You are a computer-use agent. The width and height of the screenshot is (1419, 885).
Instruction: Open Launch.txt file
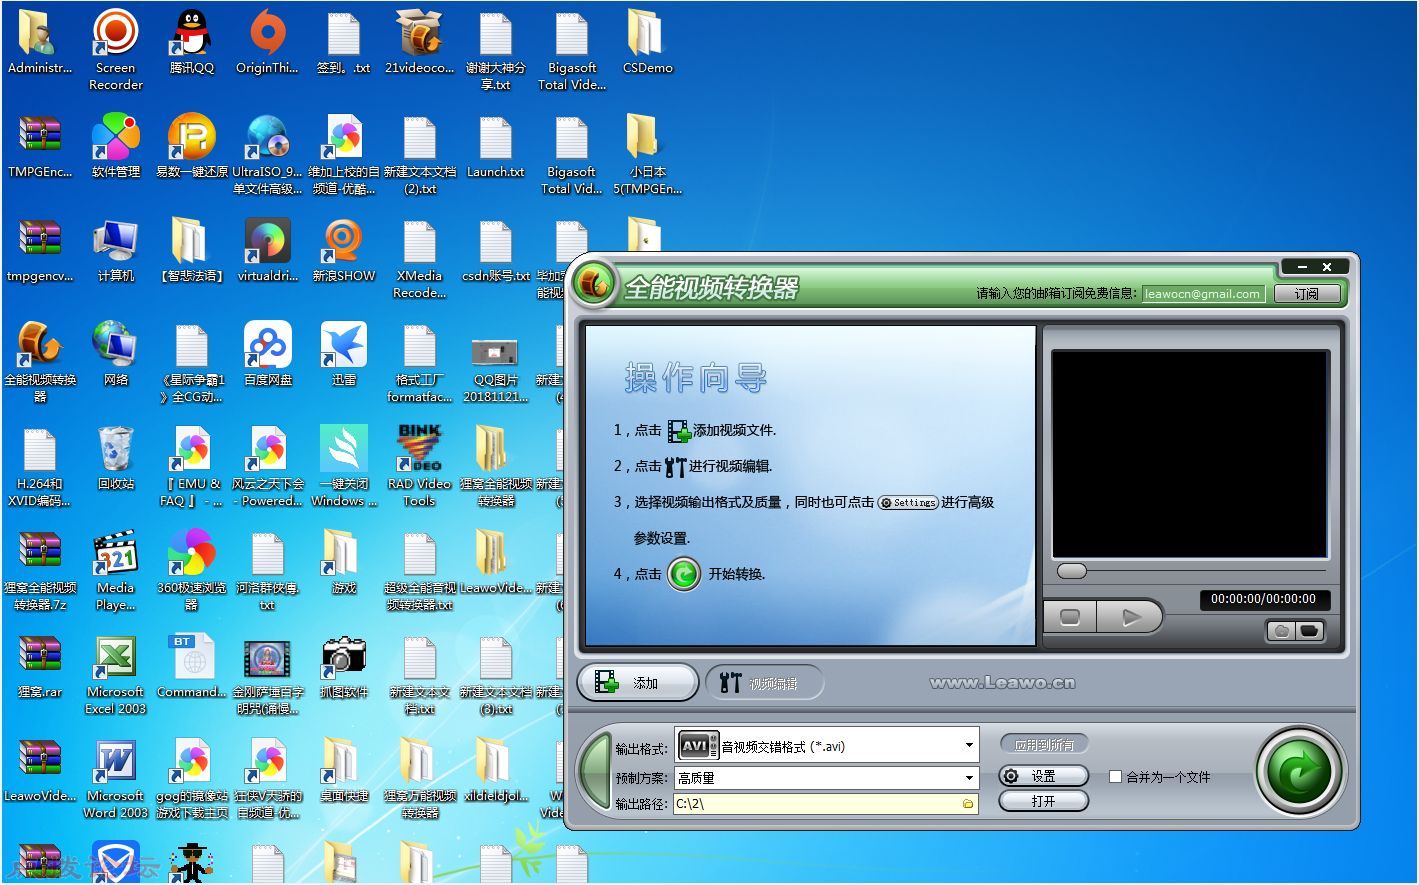[x=495, y=146]
